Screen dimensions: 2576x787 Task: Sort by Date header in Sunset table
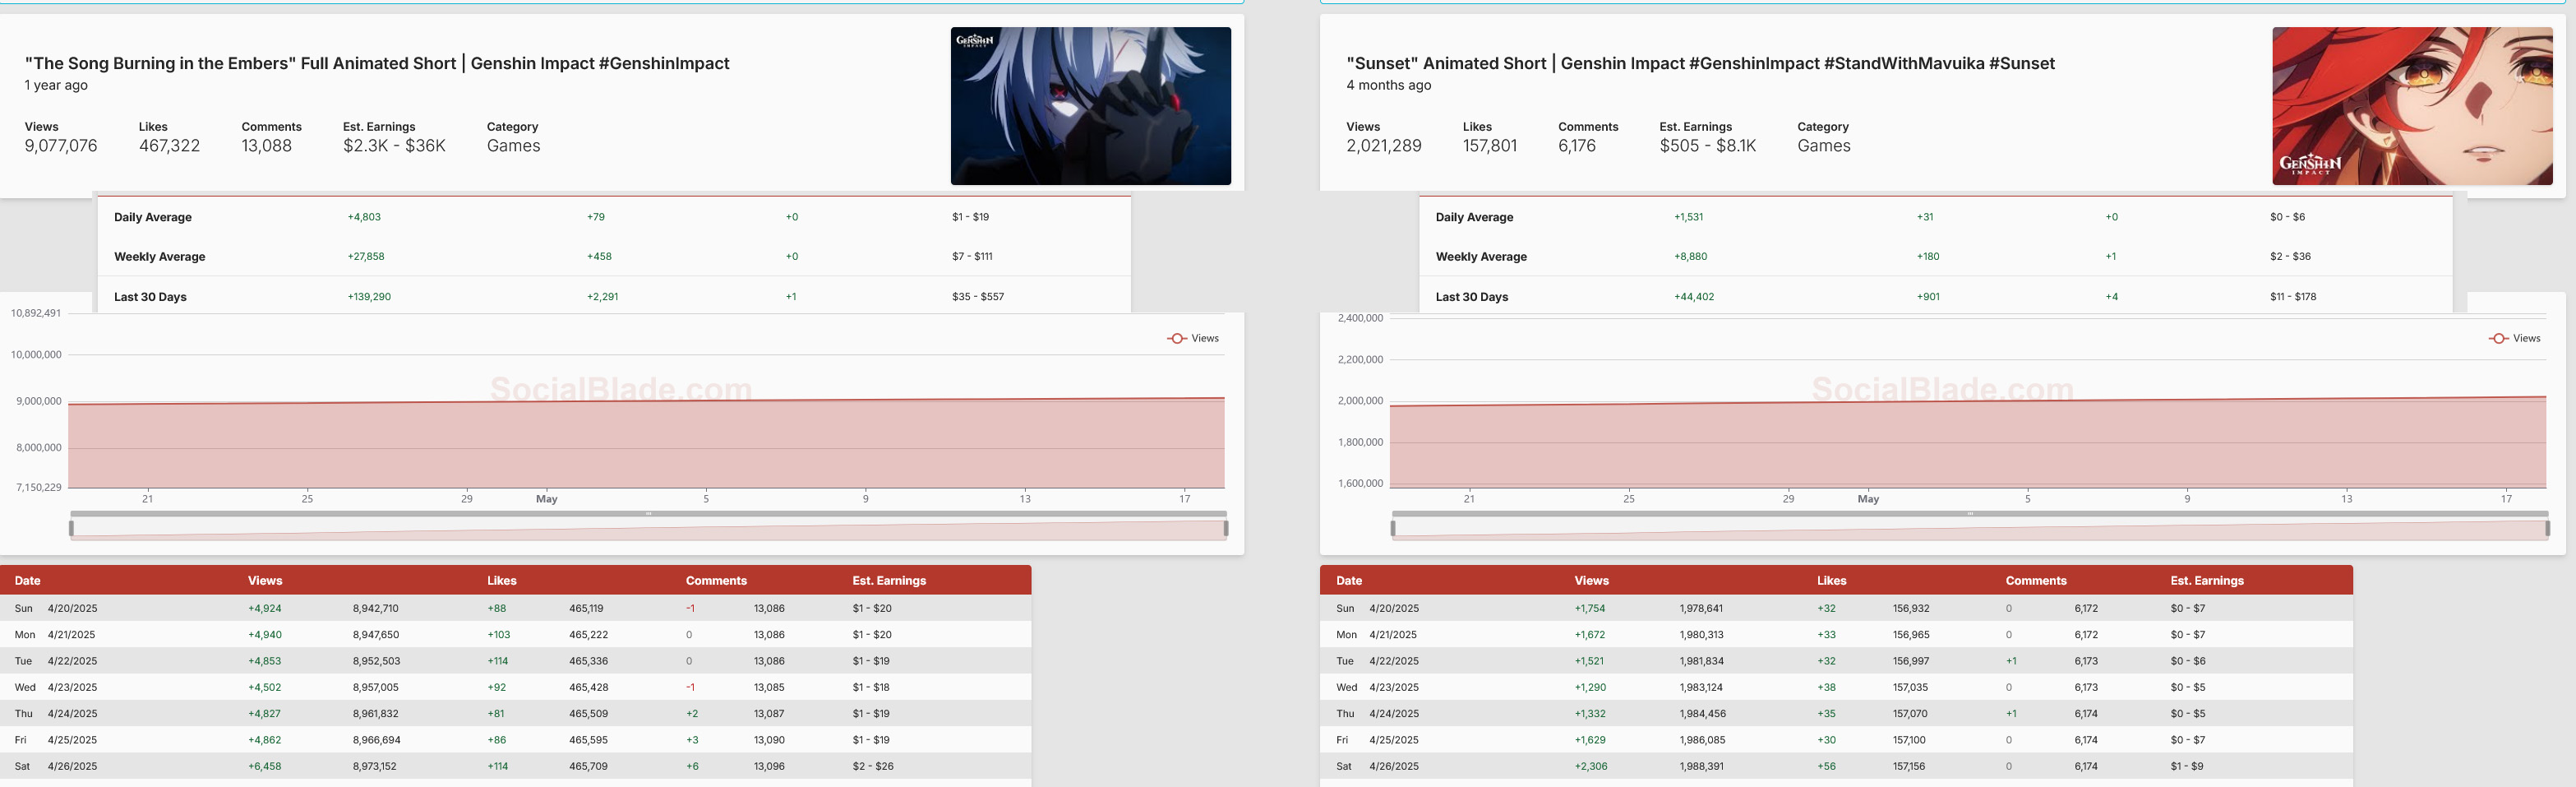coord(1349,580)
